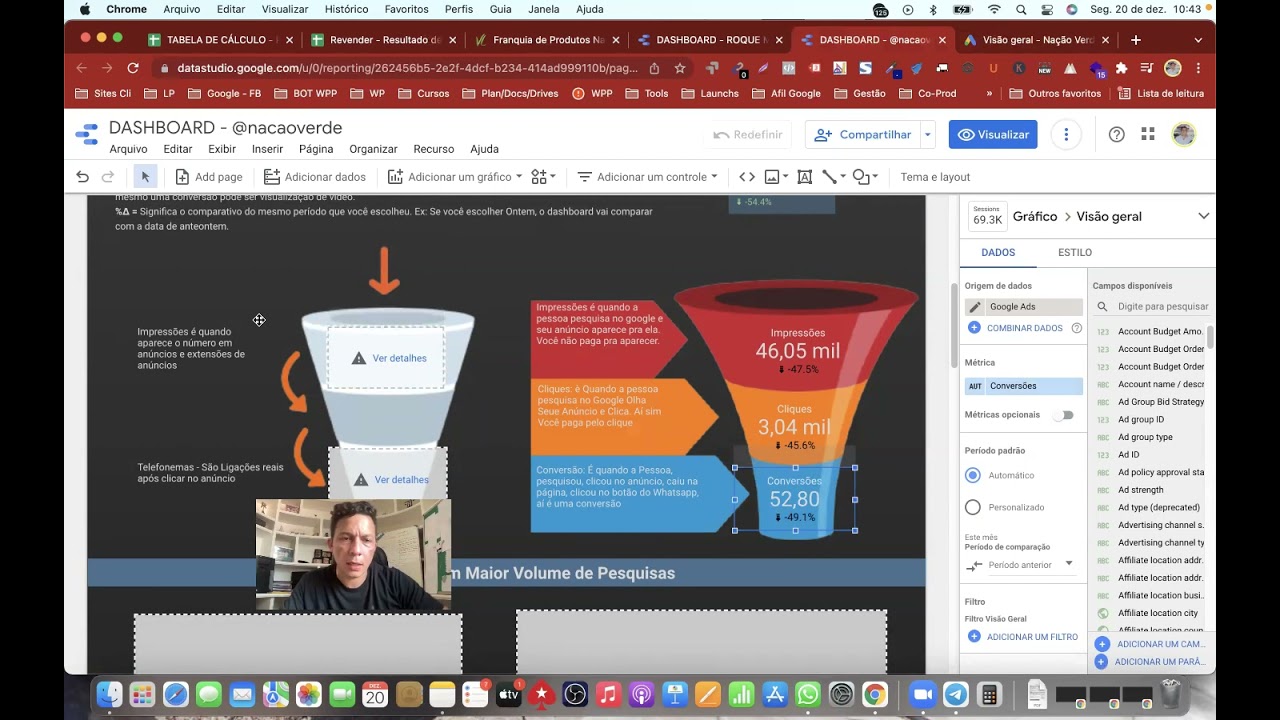Open Tema e layout panel
Image resolution: width=1280 pixels, height=720 pixels.
click(935, 177)
